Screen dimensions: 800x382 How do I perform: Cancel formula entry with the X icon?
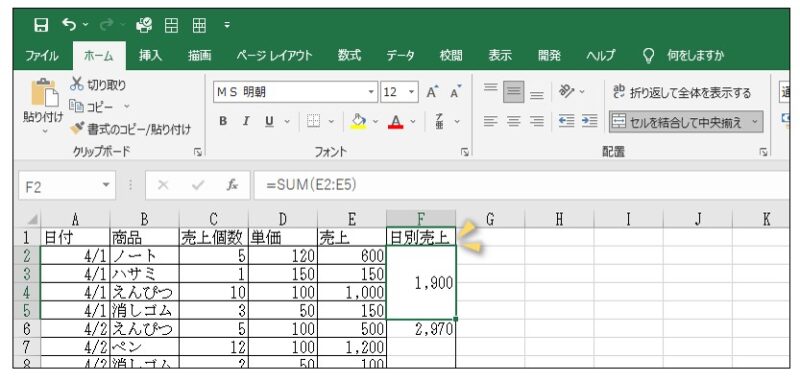[163, 186]
